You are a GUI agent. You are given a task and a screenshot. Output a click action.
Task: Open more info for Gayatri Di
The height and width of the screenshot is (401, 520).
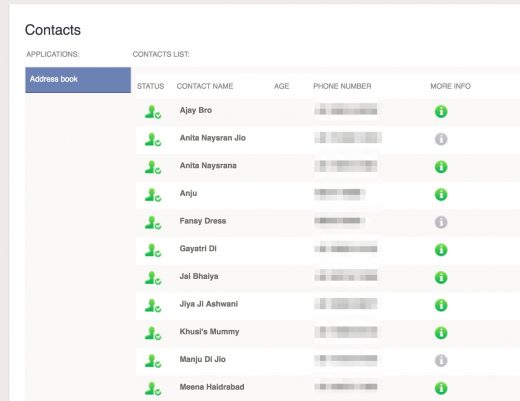click(441, 250)
